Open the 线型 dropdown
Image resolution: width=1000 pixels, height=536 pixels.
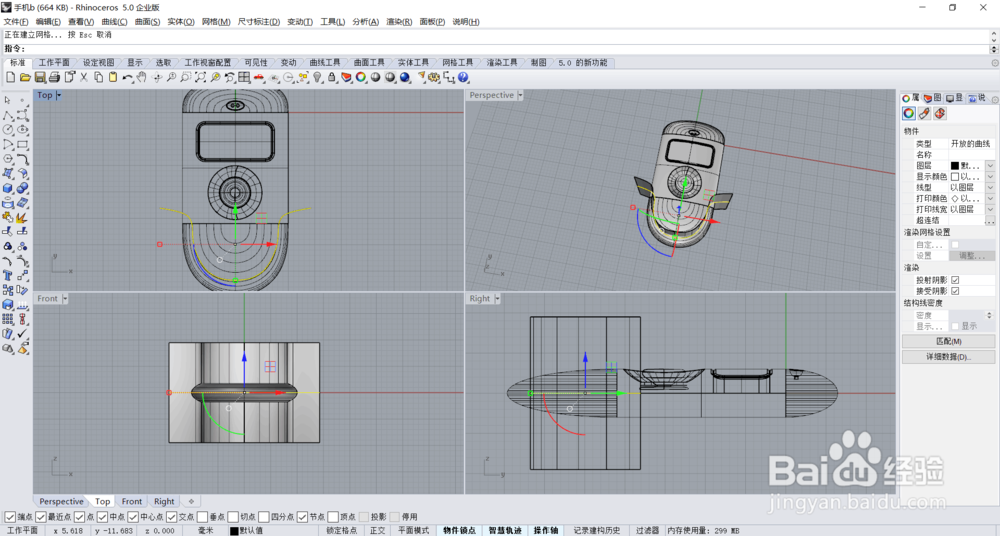(990, 188)
